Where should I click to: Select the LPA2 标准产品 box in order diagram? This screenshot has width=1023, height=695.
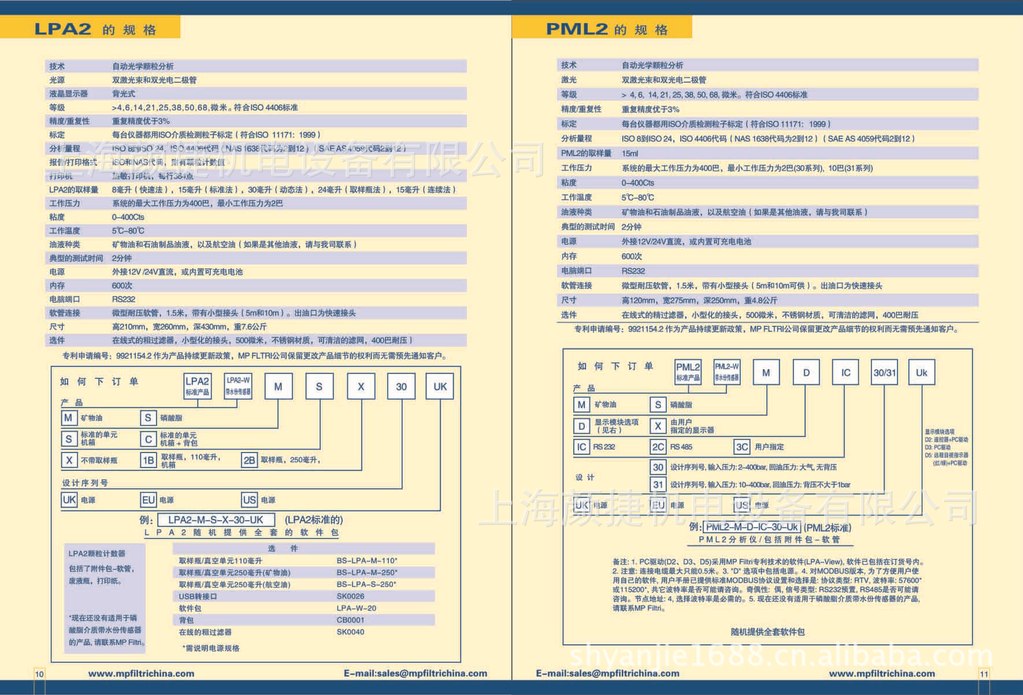pyautogui.click(x=197, y=386)
